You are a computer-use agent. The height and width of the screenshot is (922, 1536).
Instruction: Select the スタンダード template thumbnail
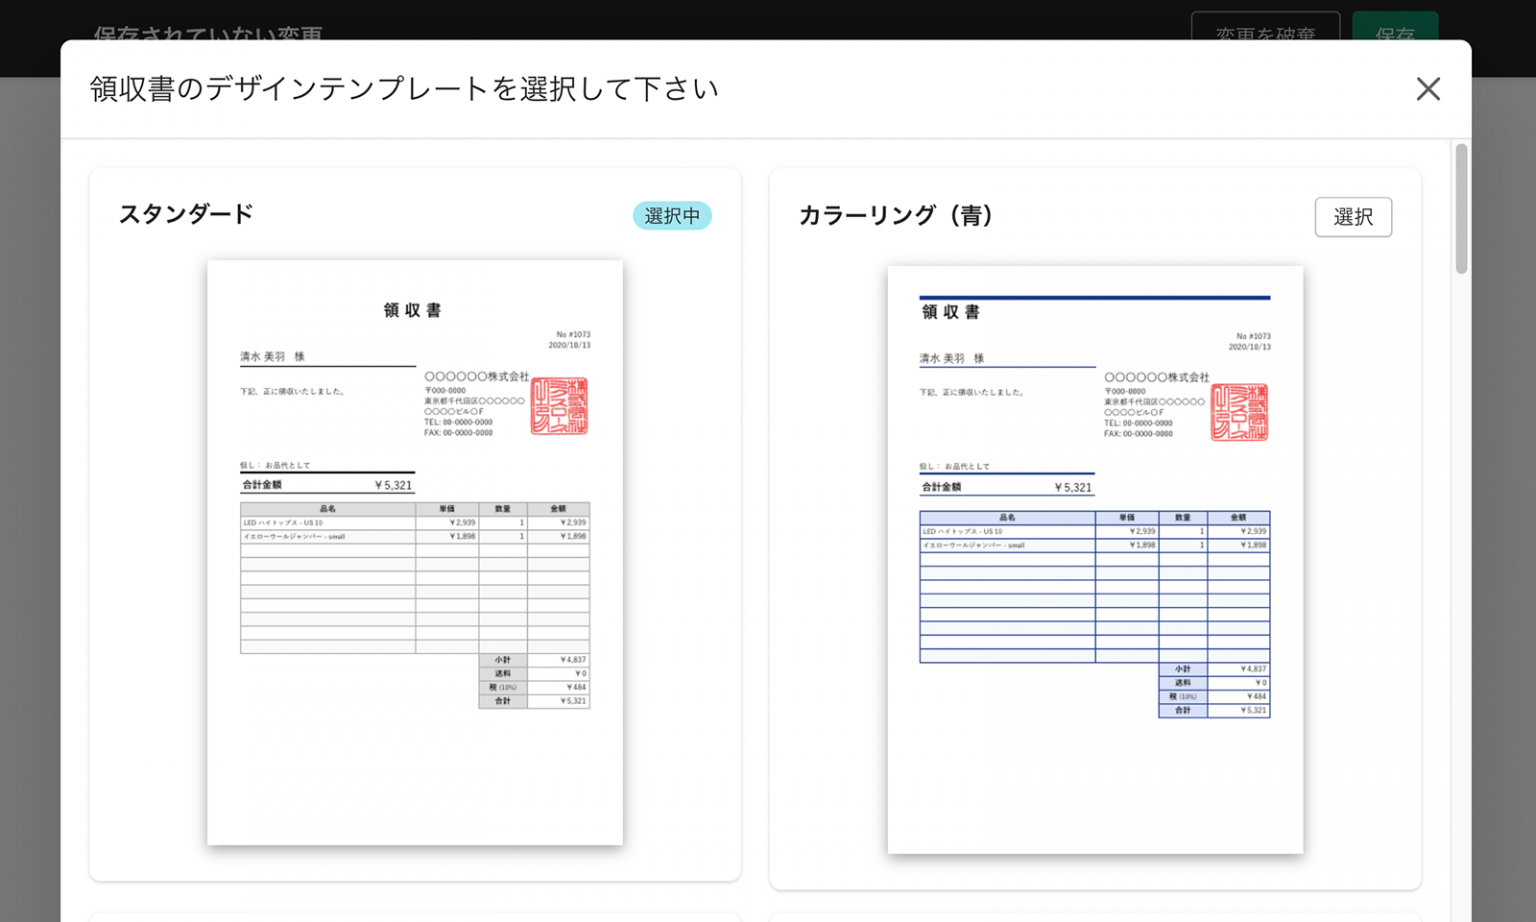(x=415, y=550)
